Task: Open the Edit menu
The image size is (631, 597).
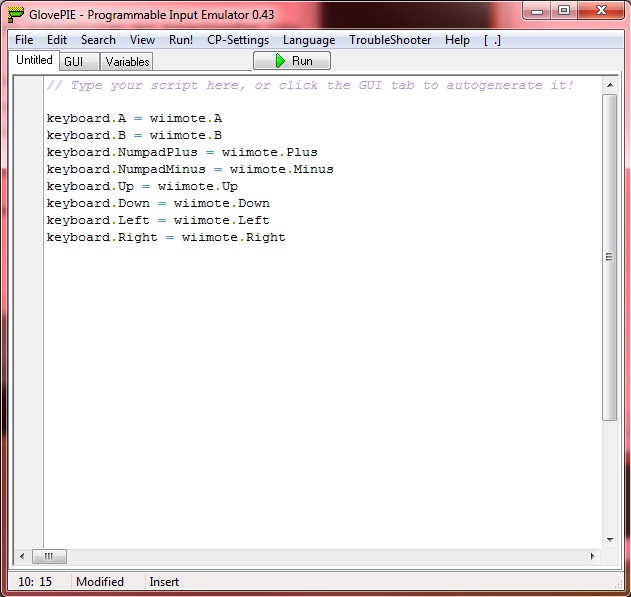Action: 57,40
